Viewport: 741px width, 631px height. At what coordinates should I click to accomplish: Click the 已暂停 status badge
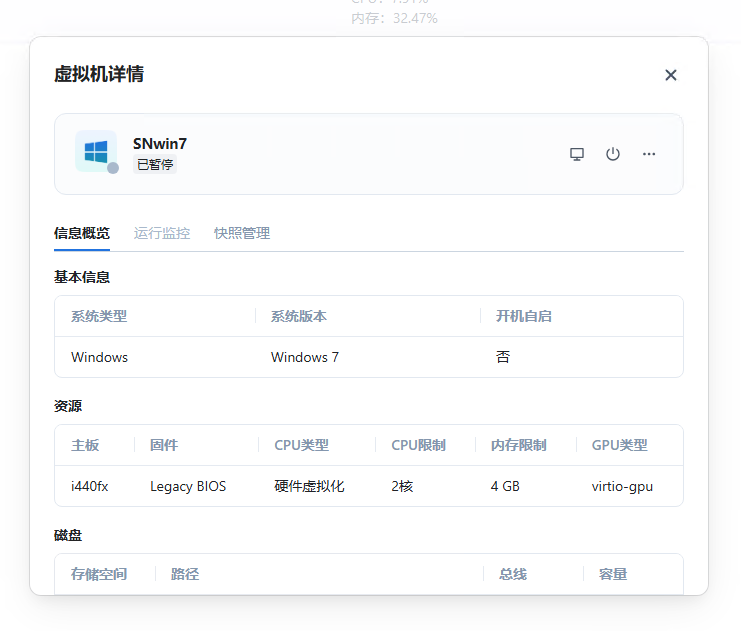coord(155,164)
